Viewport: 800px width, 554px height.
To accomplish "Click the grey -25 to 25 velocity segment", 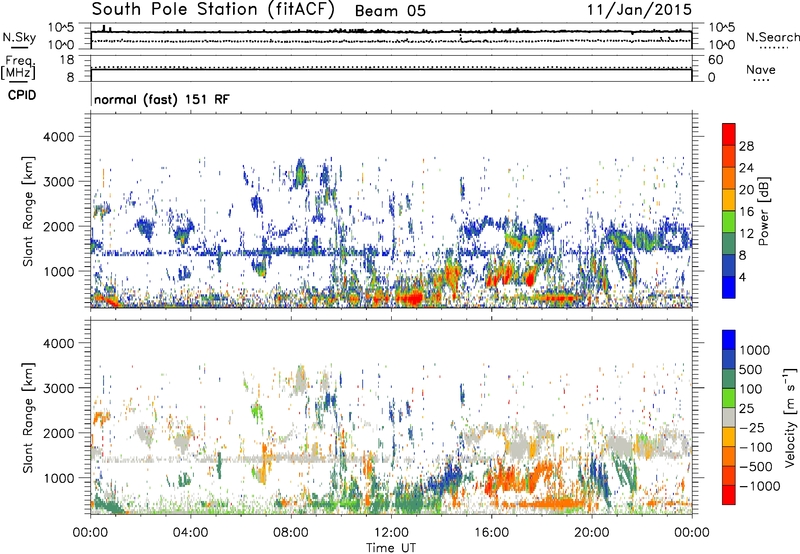I will pyautogui.click(x=729, y=418).
